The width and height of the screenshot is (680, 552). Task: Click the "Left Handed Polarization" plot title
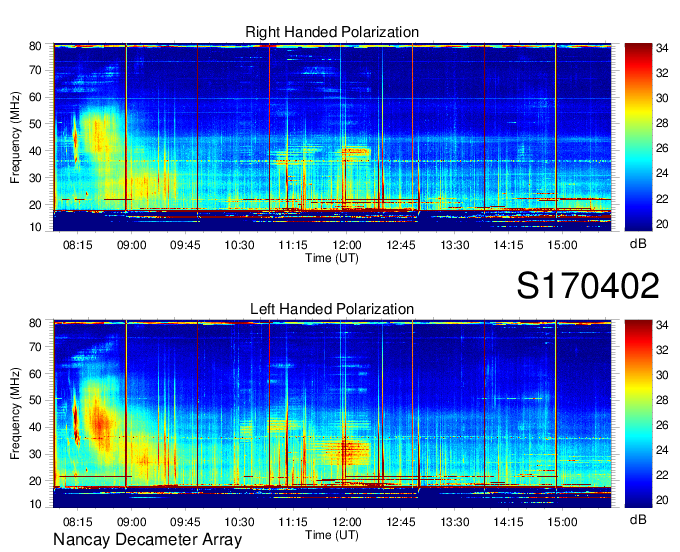coord(332,309)
